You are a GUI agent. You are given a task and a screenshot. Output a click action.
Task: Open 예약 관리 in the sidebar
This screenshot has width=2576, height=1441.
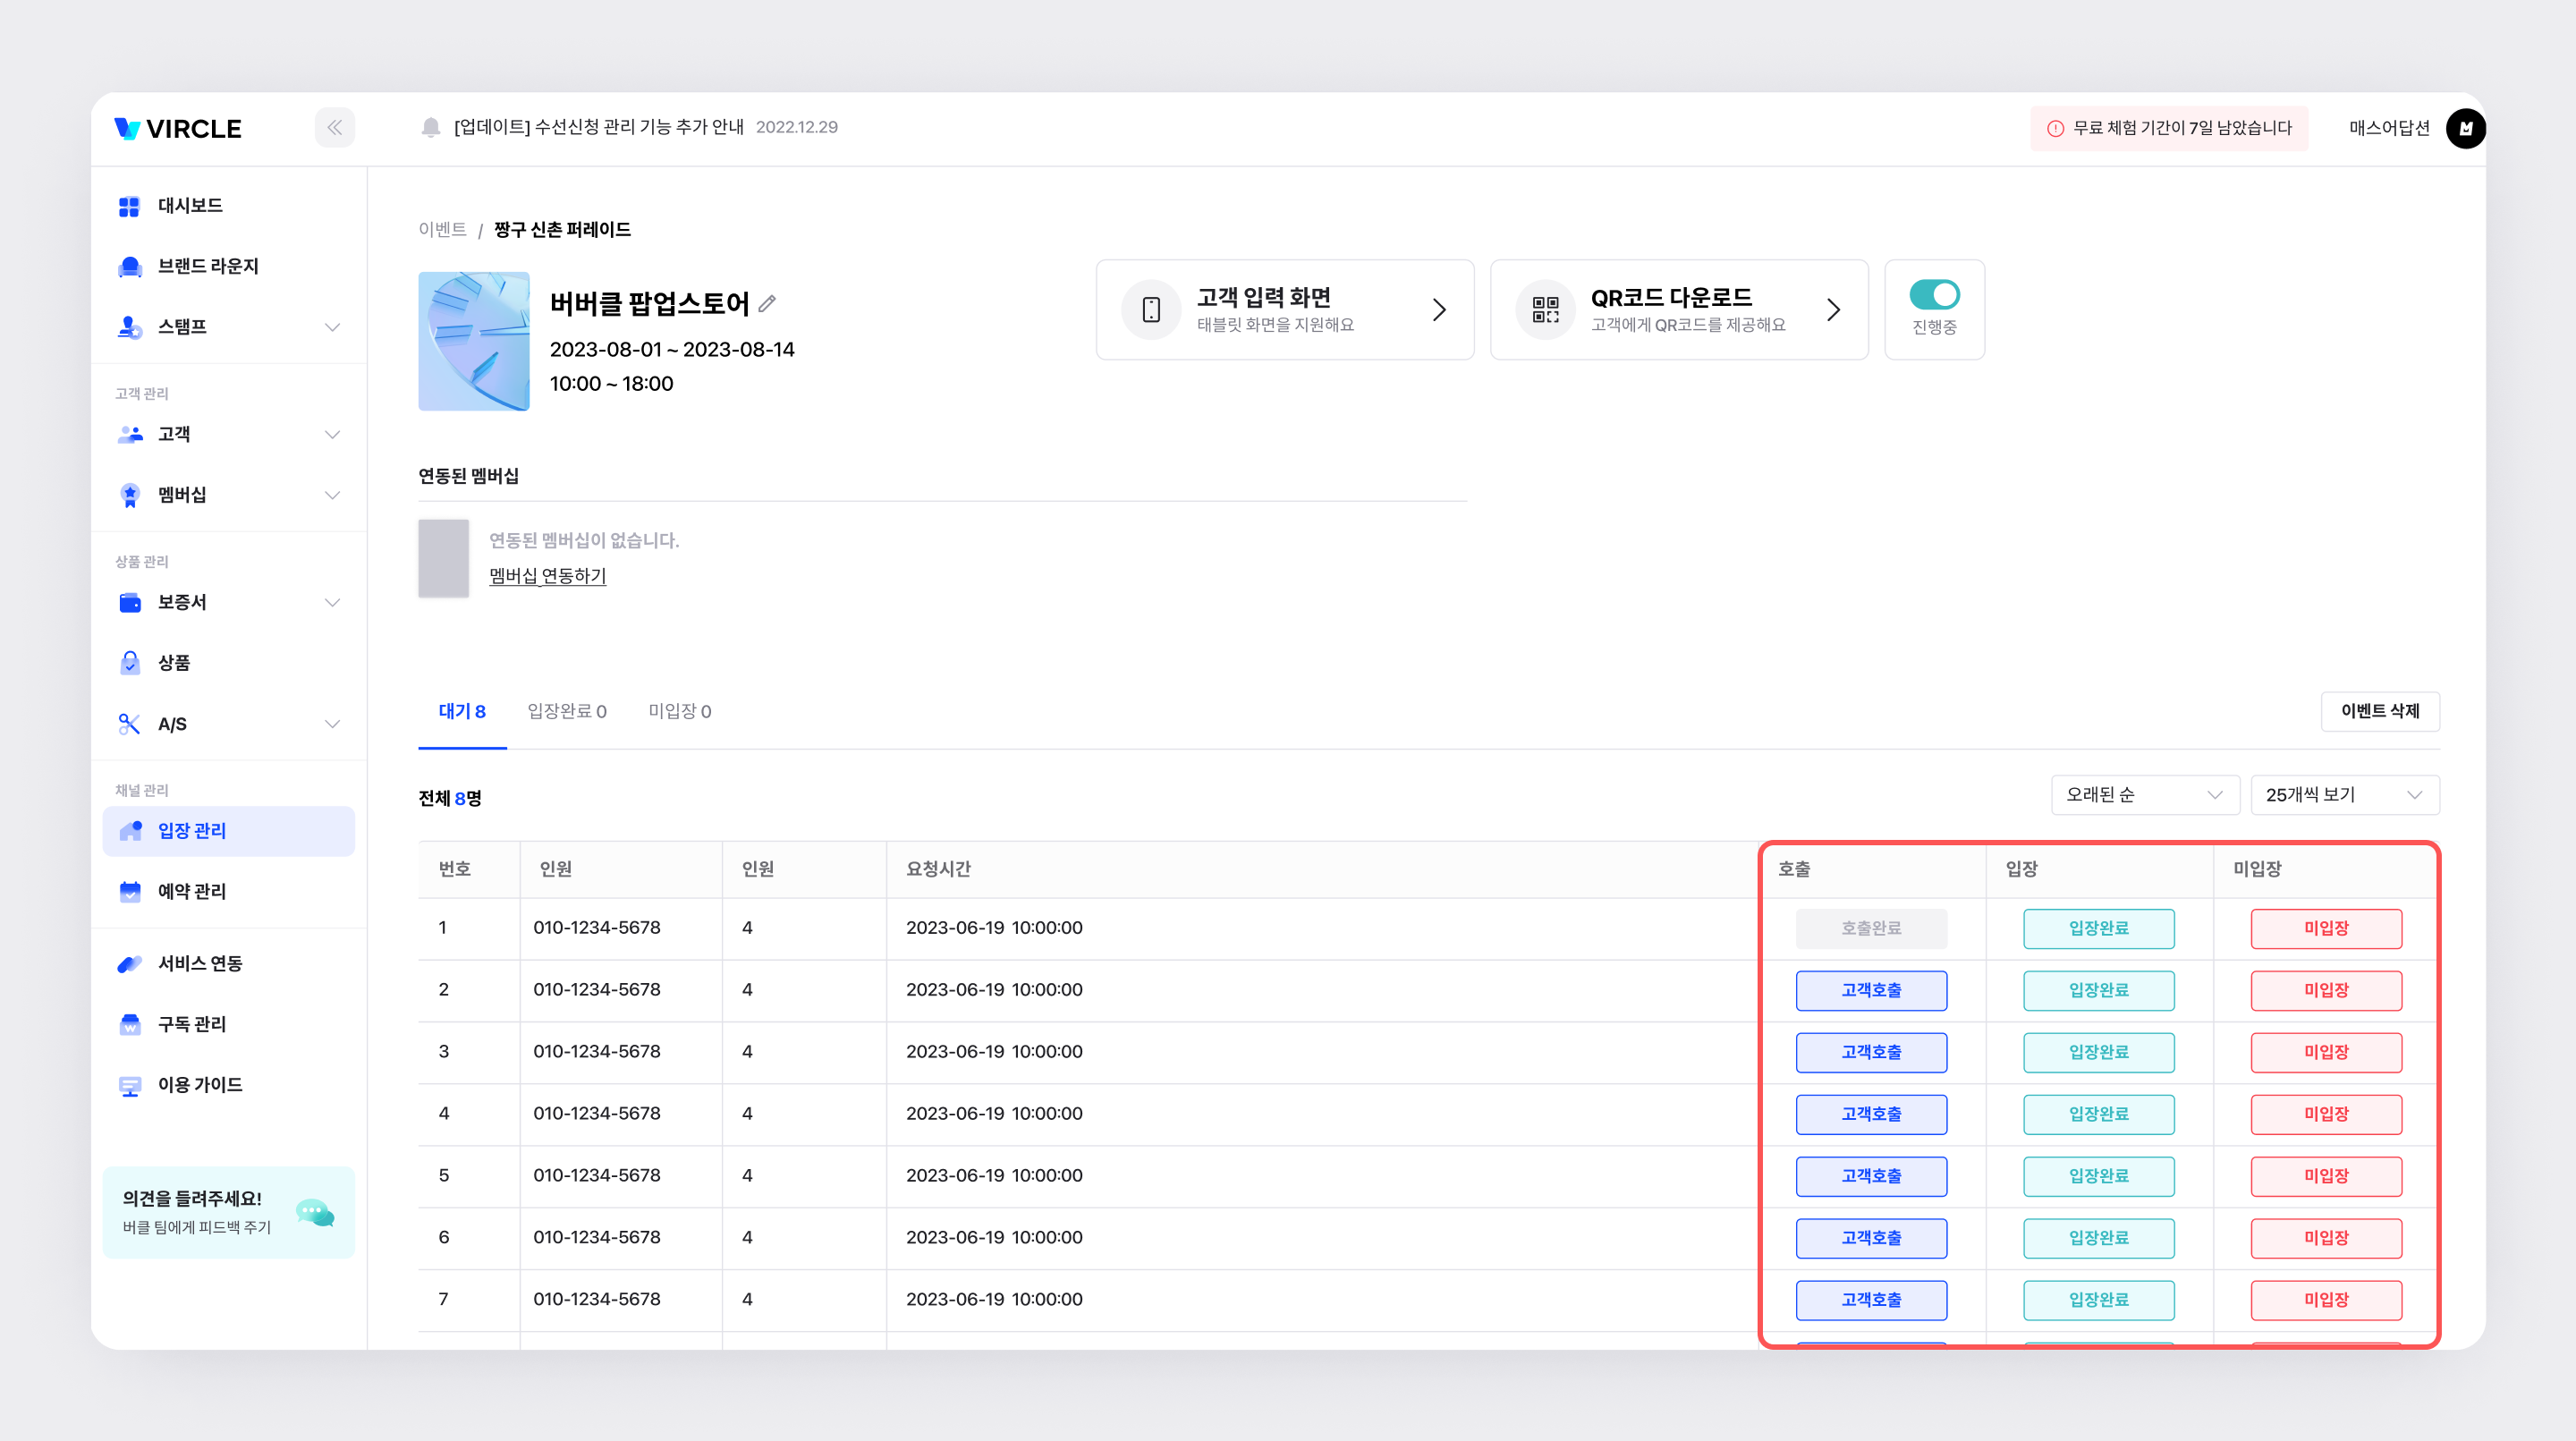point(191,891)
